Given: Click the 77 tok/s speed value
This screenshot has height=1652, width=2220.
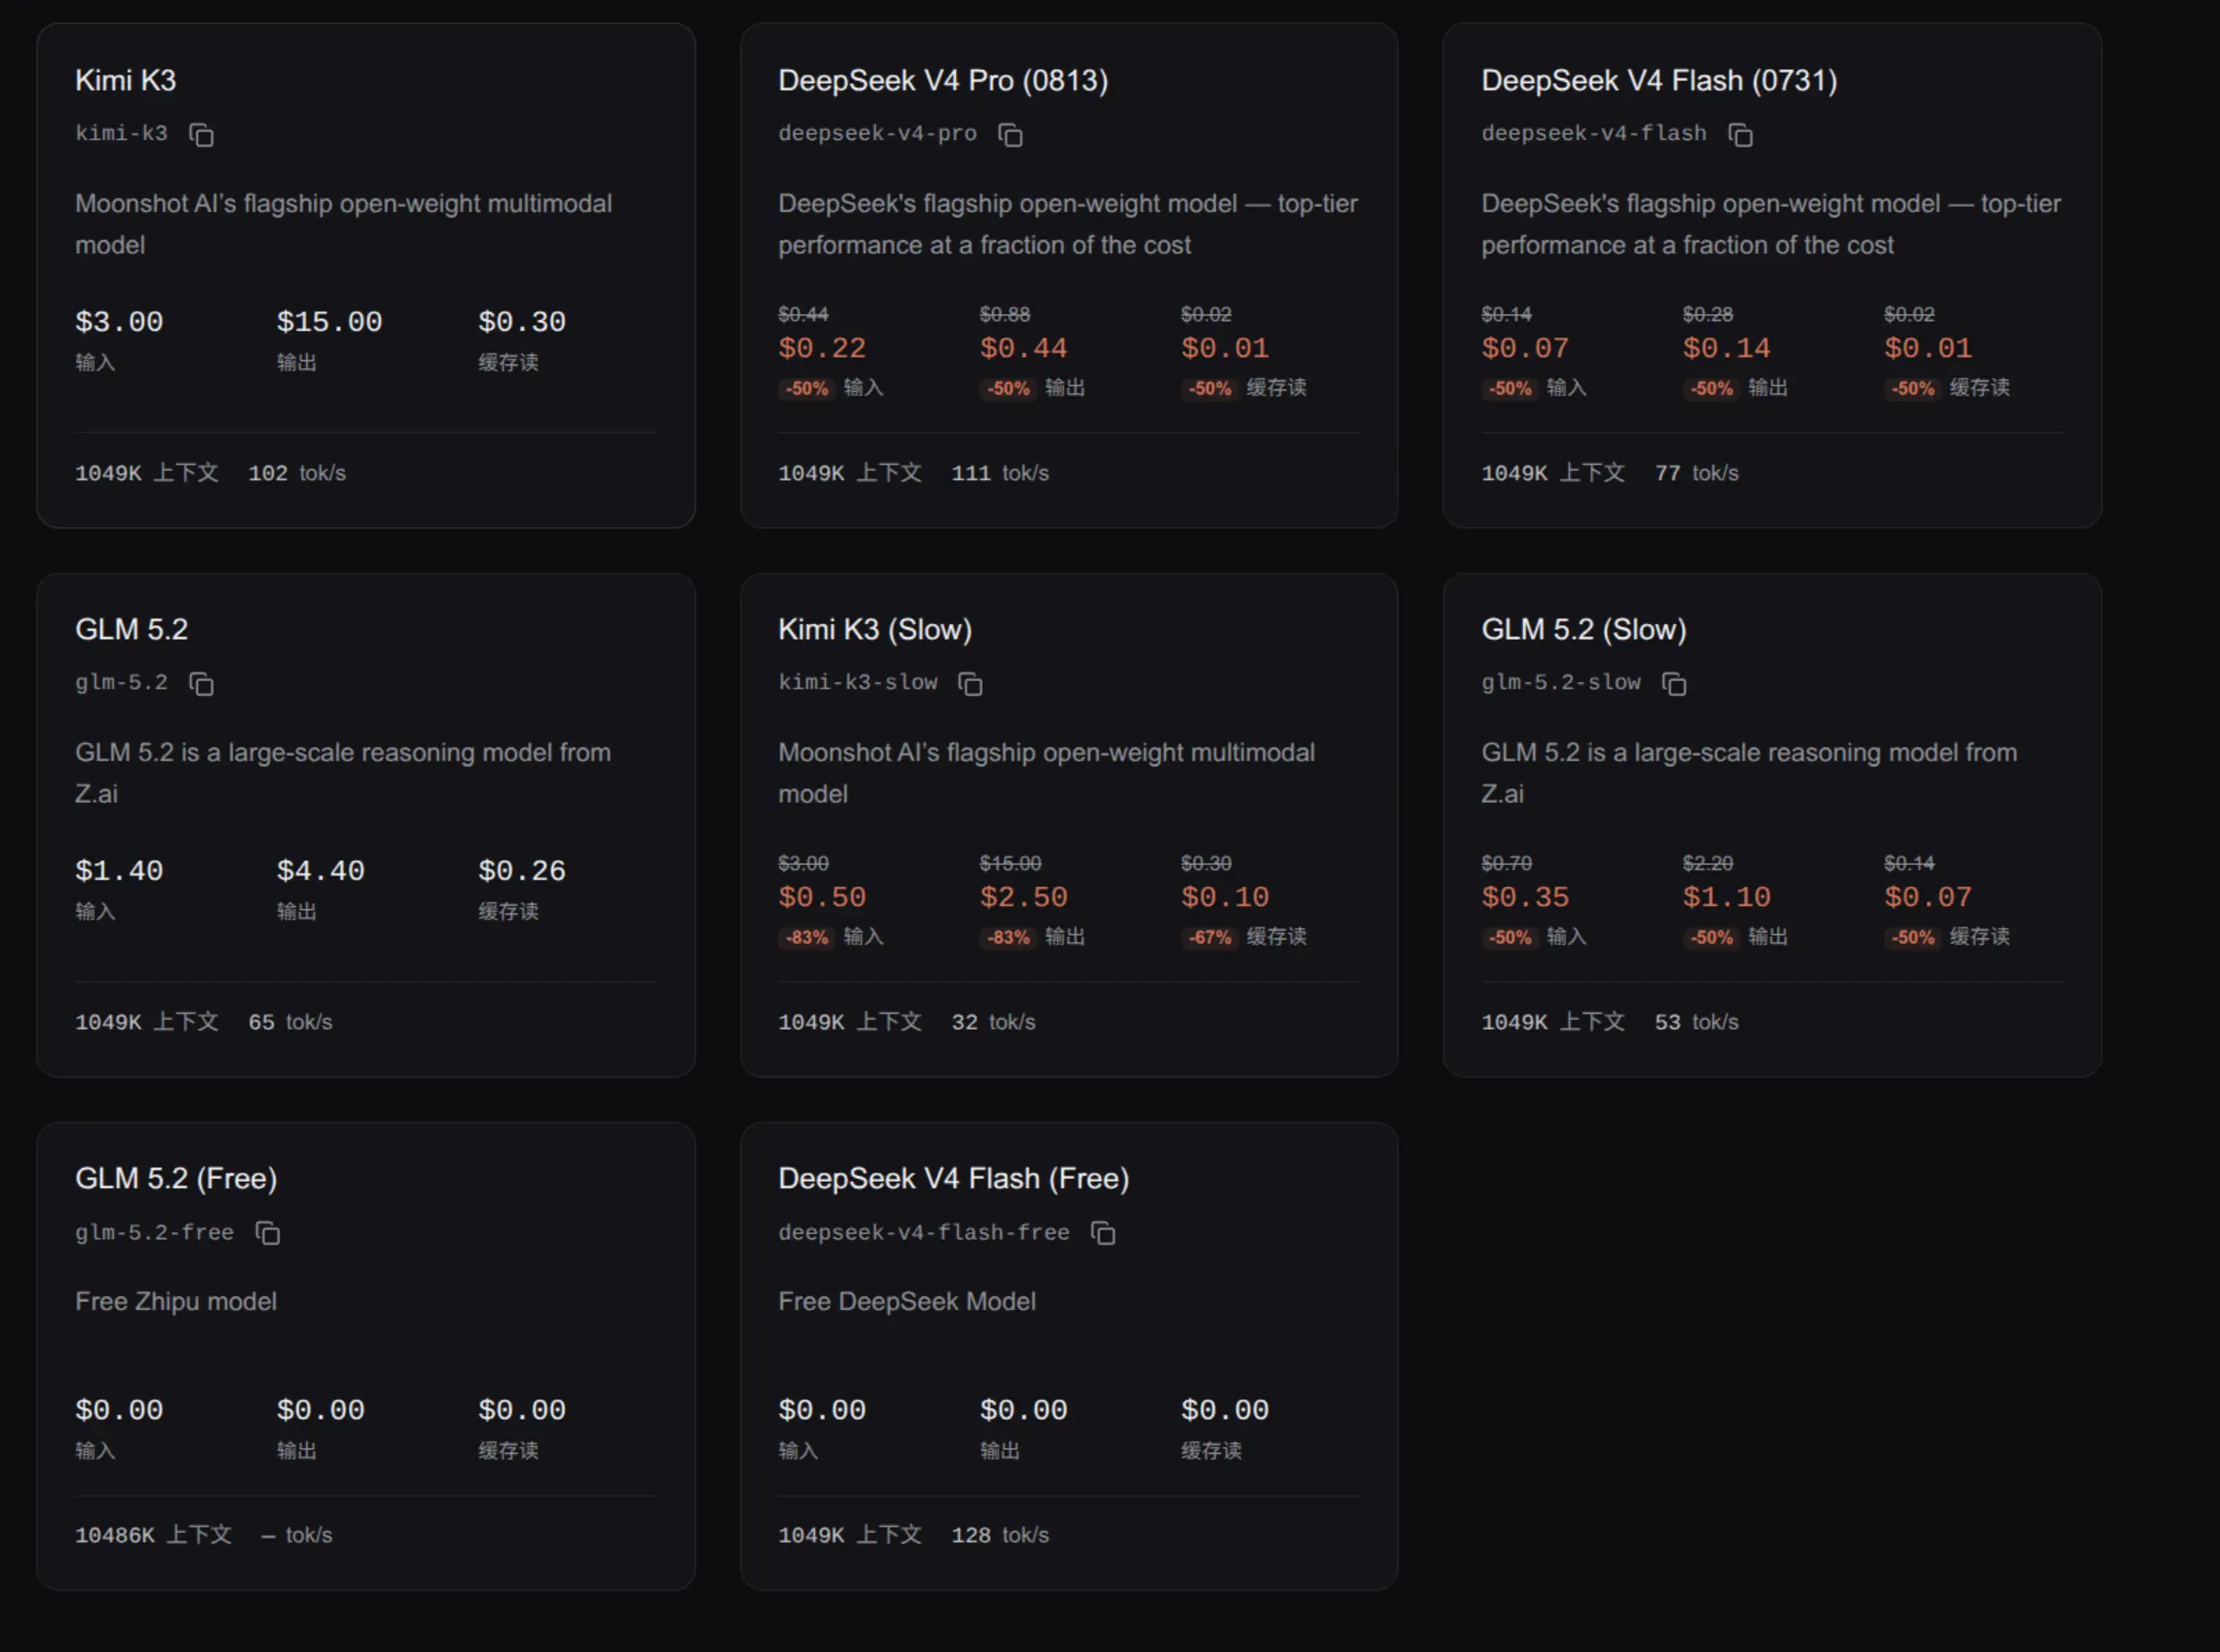Looking at the screenshot, I should 1697,473.
